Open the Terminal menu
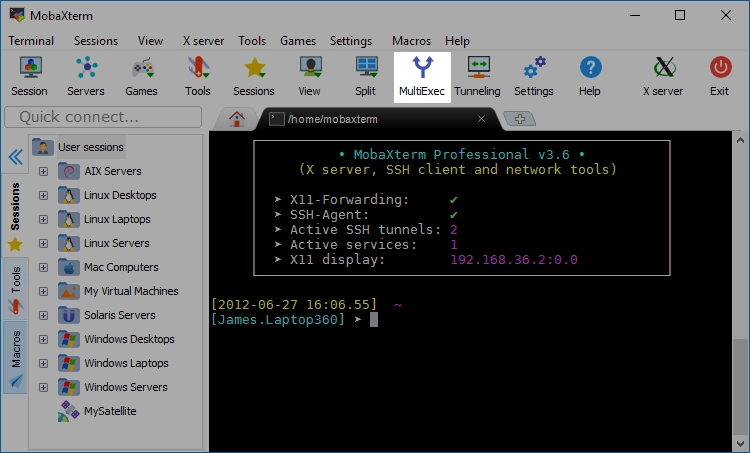The width and height of the screenshot is (750, 453). [x=31, y=41]
